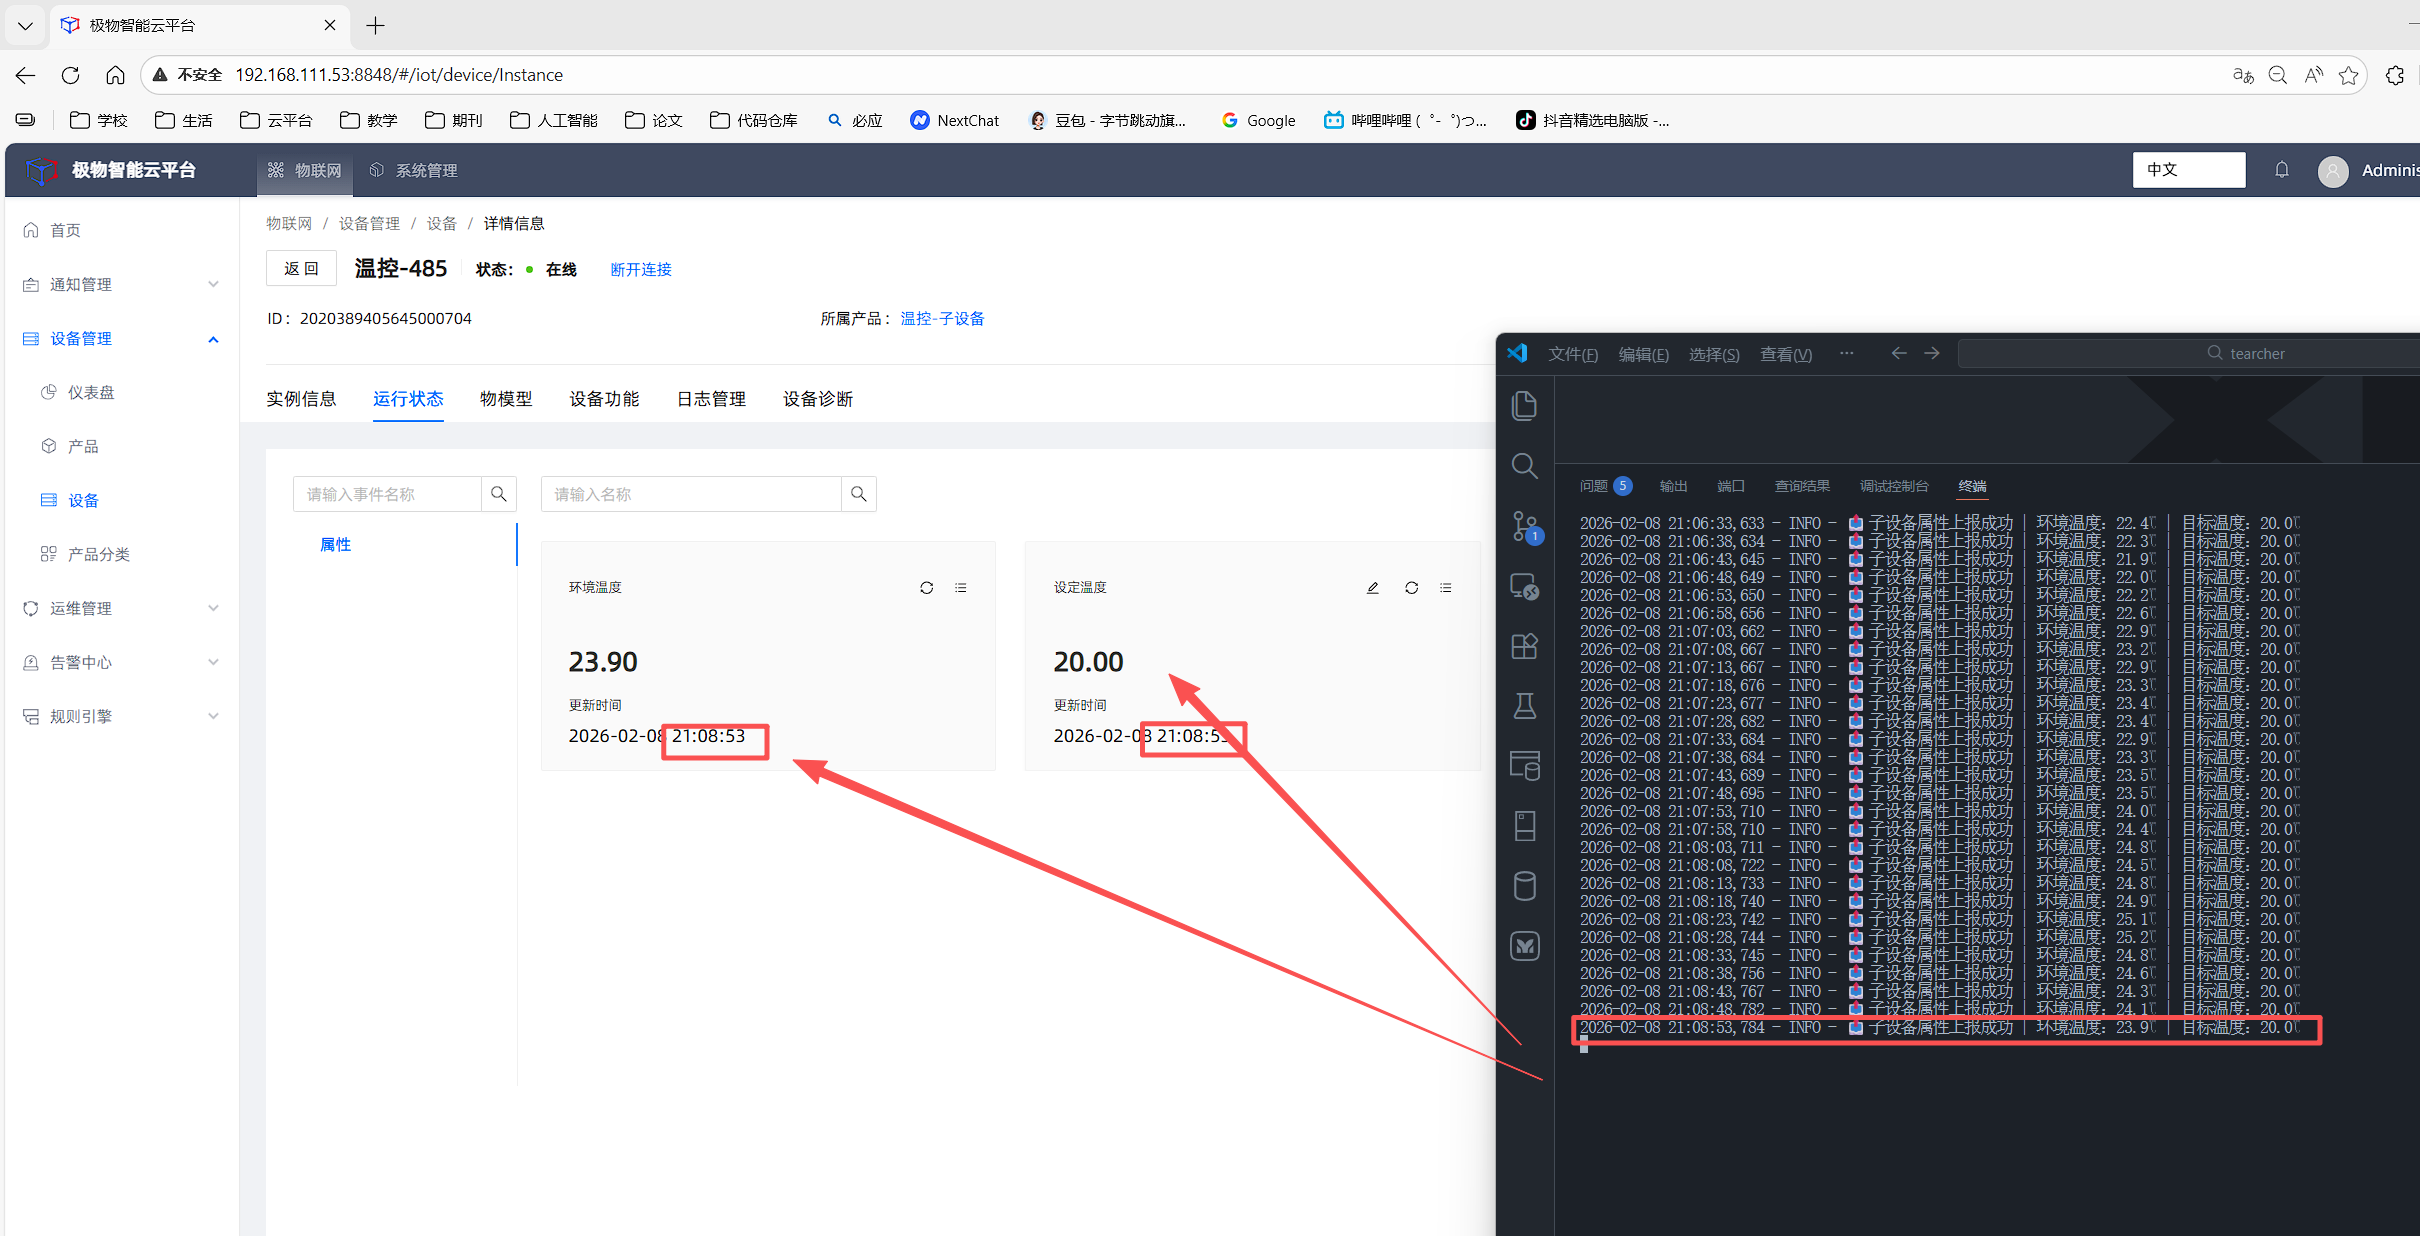Open VS Code Extensions icon

pos(1524,646)
